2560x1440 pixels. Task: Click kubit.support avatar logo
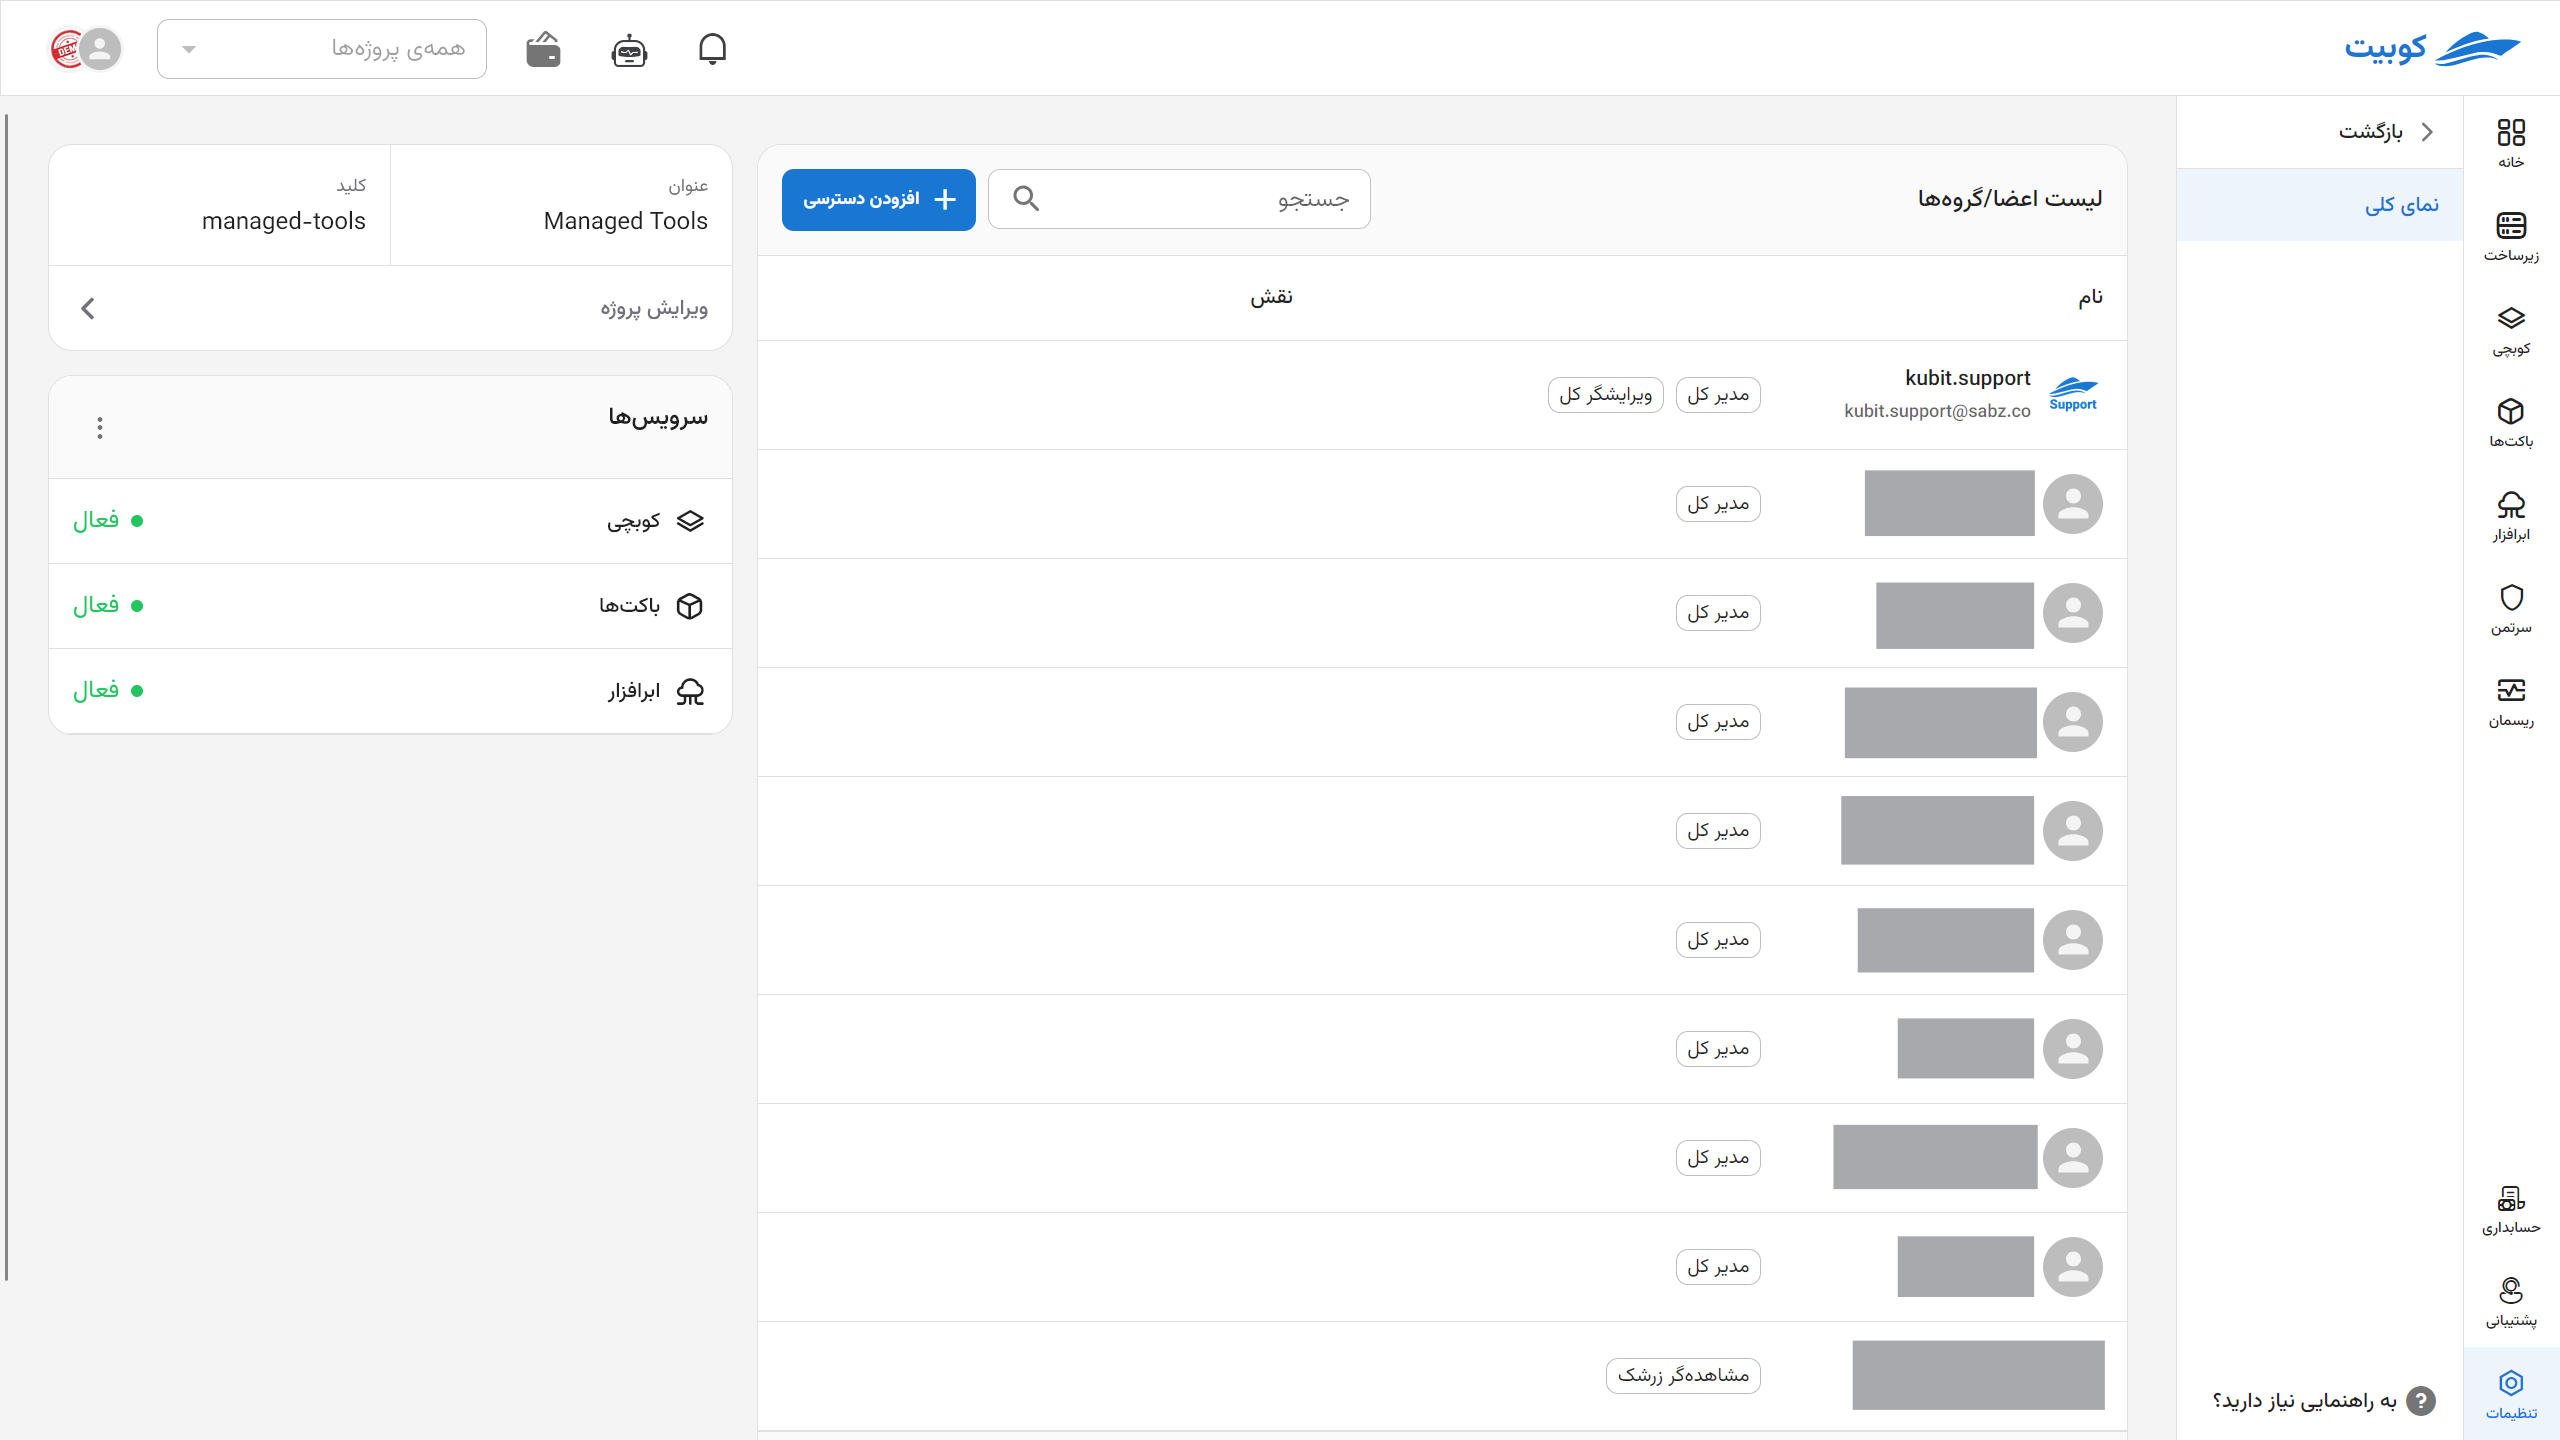[2073, 394]
